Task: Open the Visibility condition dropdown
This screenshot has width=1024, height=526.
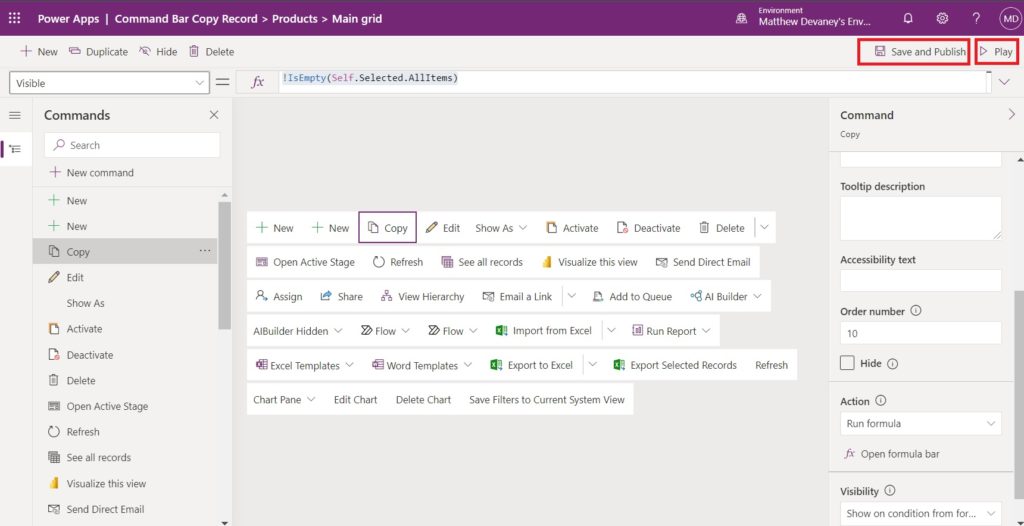Action: pyautogui.click(x=920, y=513)
